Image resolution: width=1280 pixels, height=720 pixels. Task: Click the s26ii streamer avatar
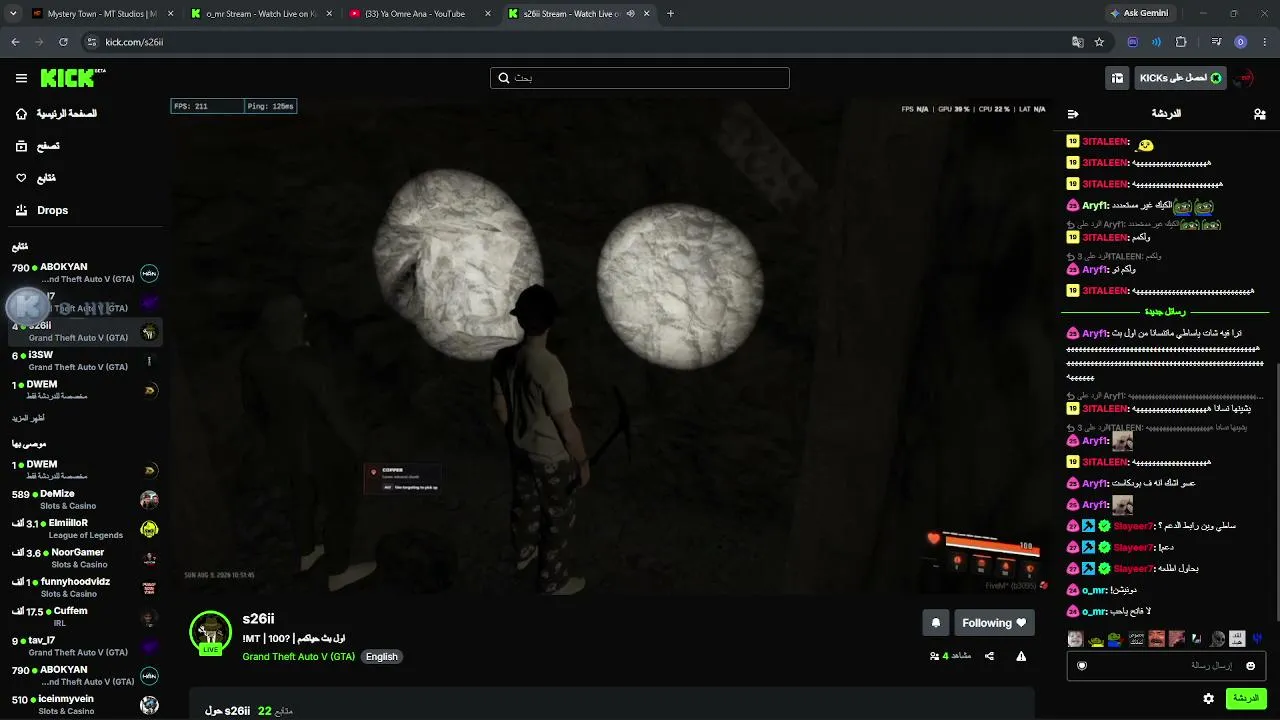coord(210,632)
